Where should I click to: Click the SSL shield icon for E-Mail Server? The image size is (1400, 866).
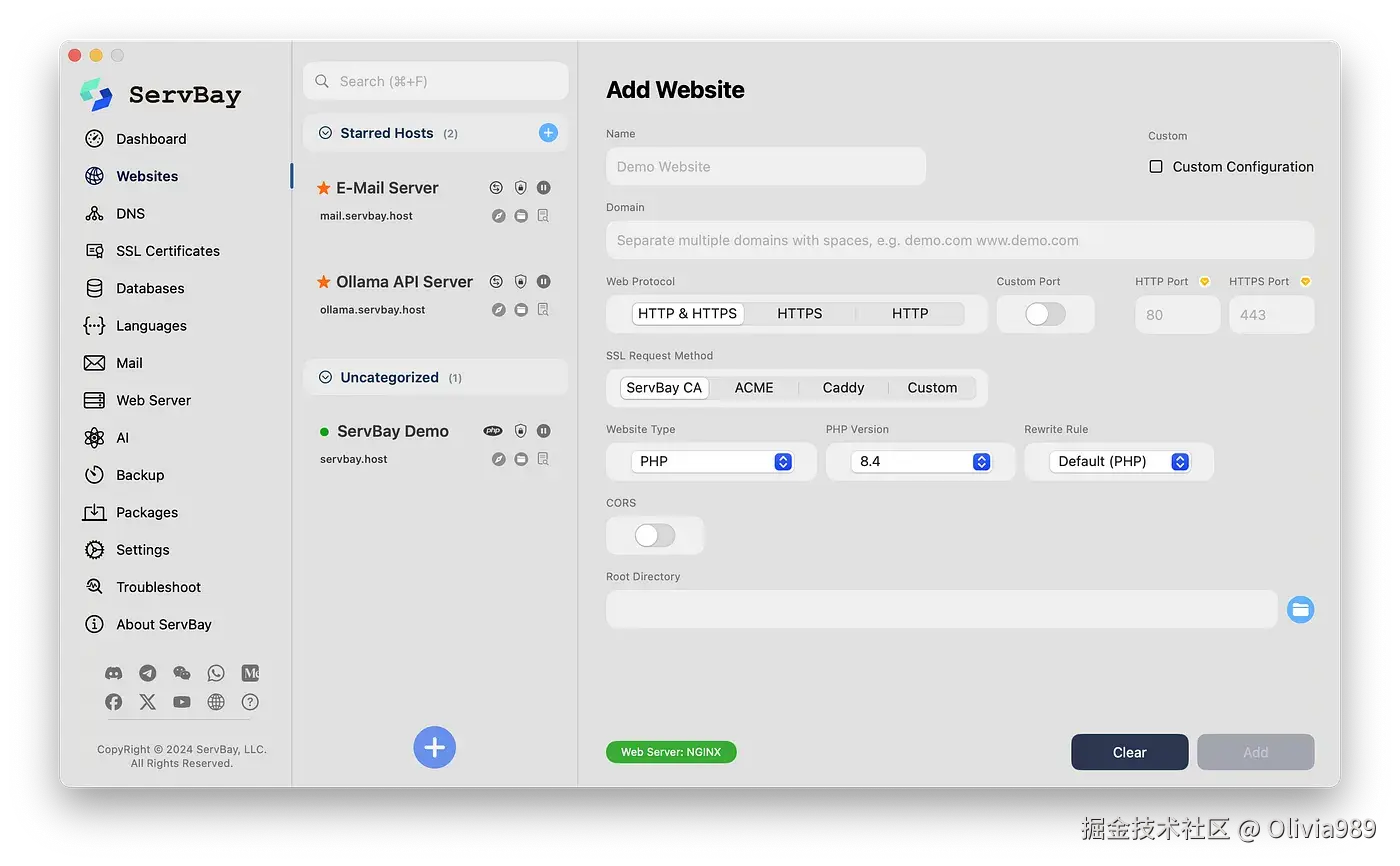tap(520, 188)
